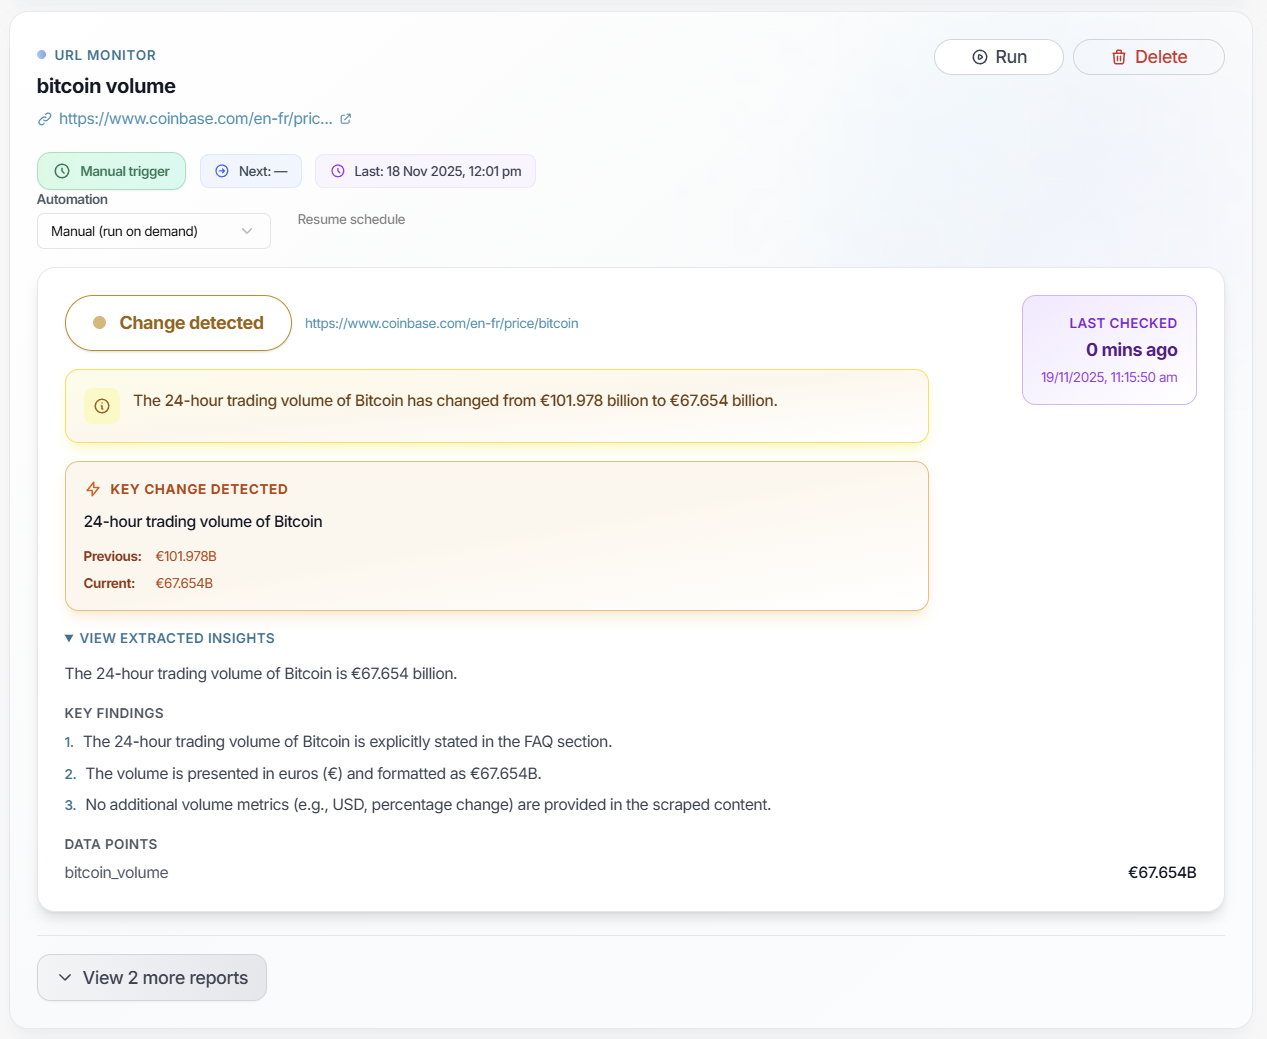Open the coinbase.com/en-fr/price/bitcoin link
1267x1039 pixels.
(x=441, y=322)
